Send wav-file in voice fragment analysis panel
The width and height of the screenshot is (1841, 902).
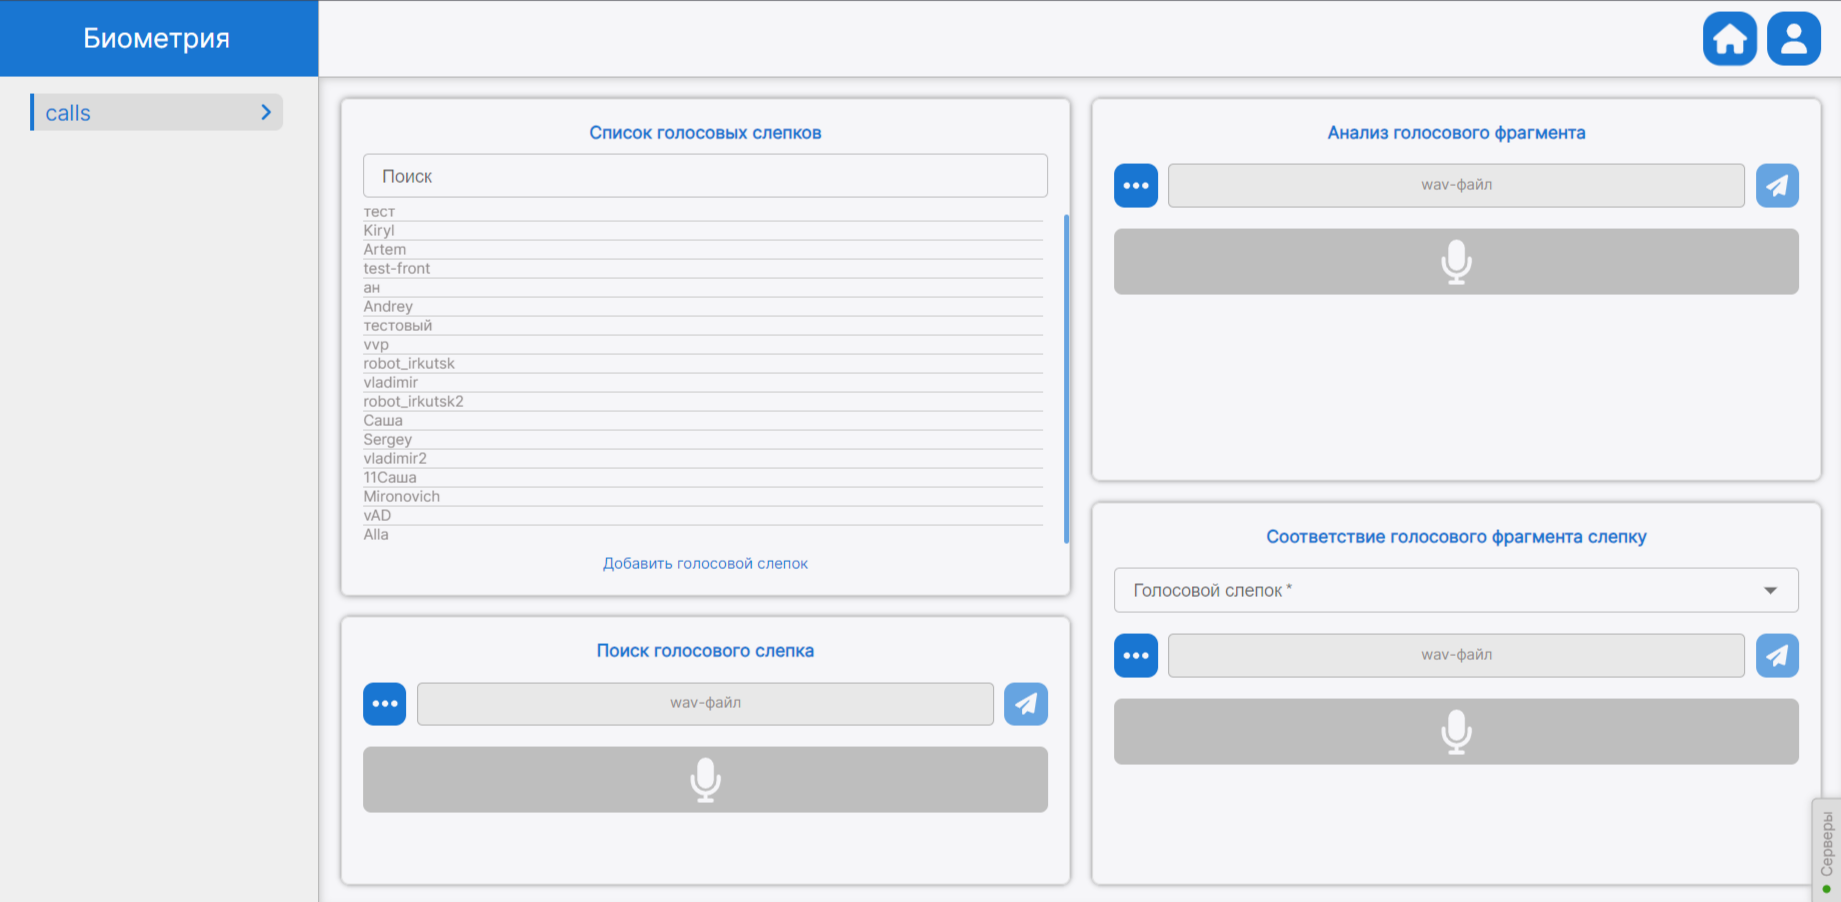[x=1777, y=186]
